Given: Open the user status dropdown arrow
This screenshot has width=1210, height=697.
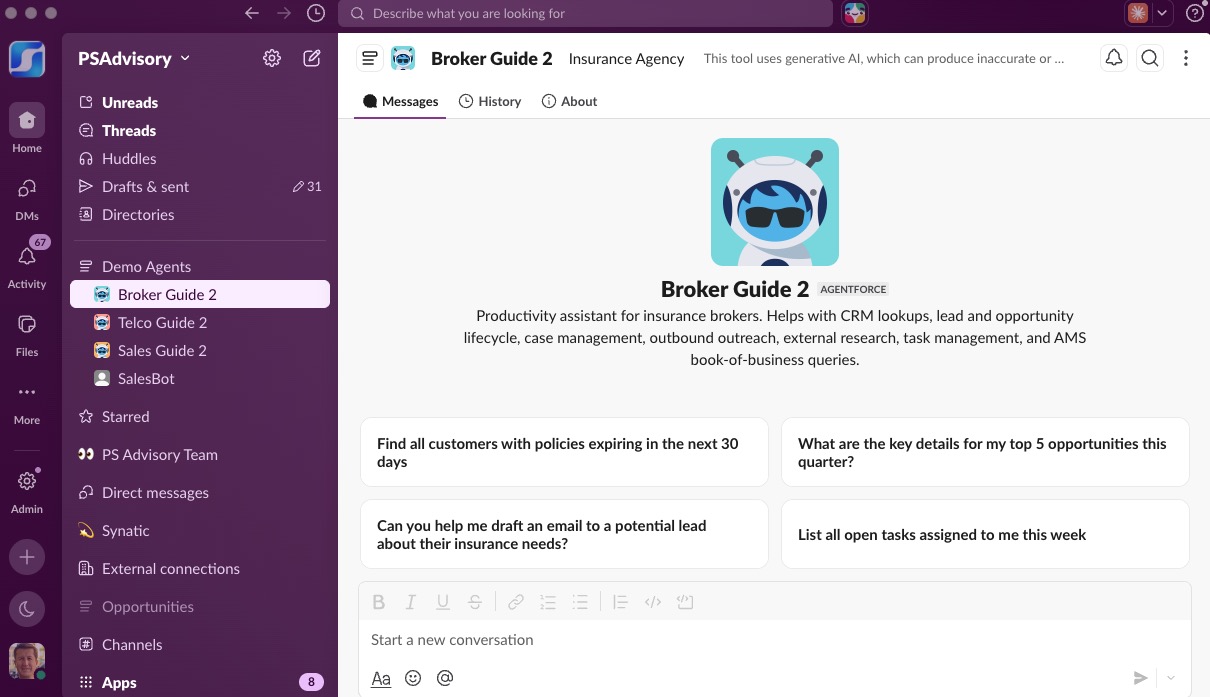Looking at the screenshot, I should [1162, 13].
